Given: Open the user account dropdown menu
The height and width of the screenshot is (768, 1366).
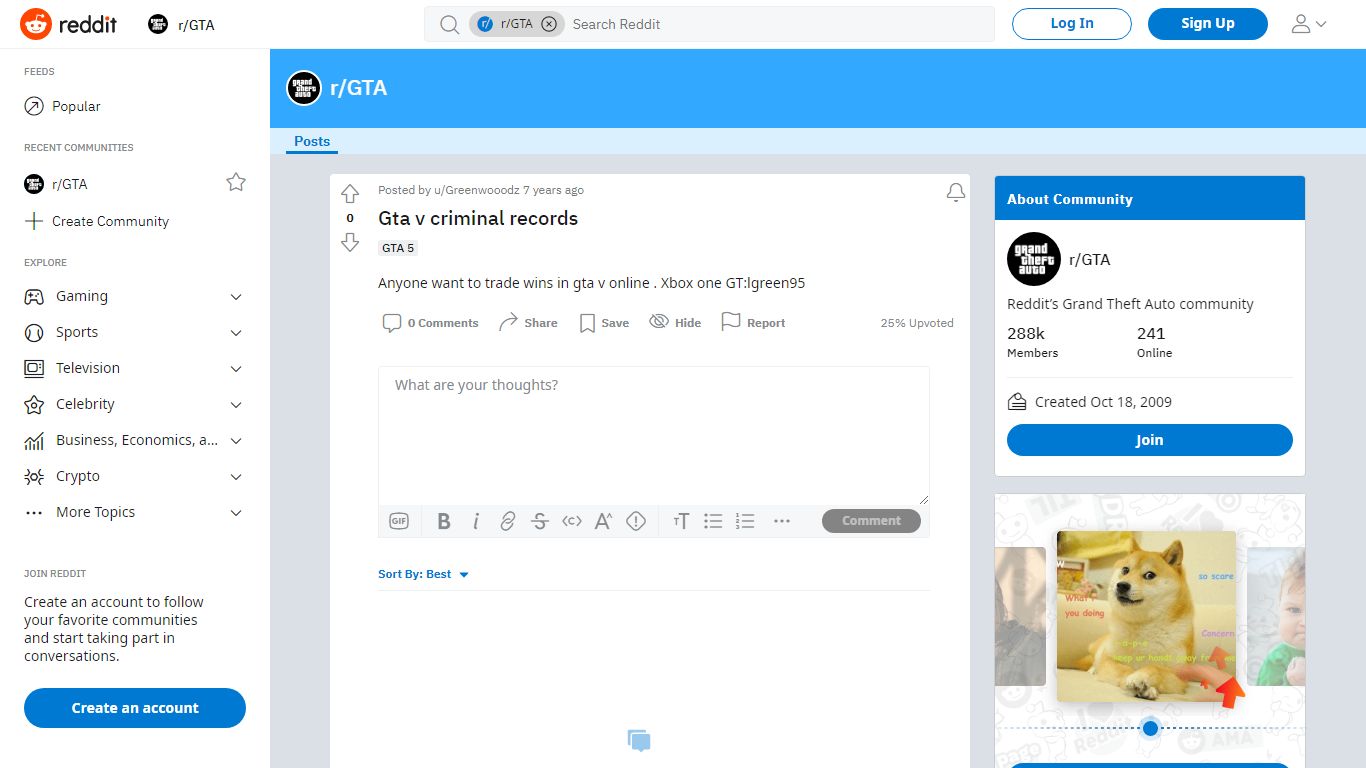Looking at the screenshot, I should click(1309, 24).
